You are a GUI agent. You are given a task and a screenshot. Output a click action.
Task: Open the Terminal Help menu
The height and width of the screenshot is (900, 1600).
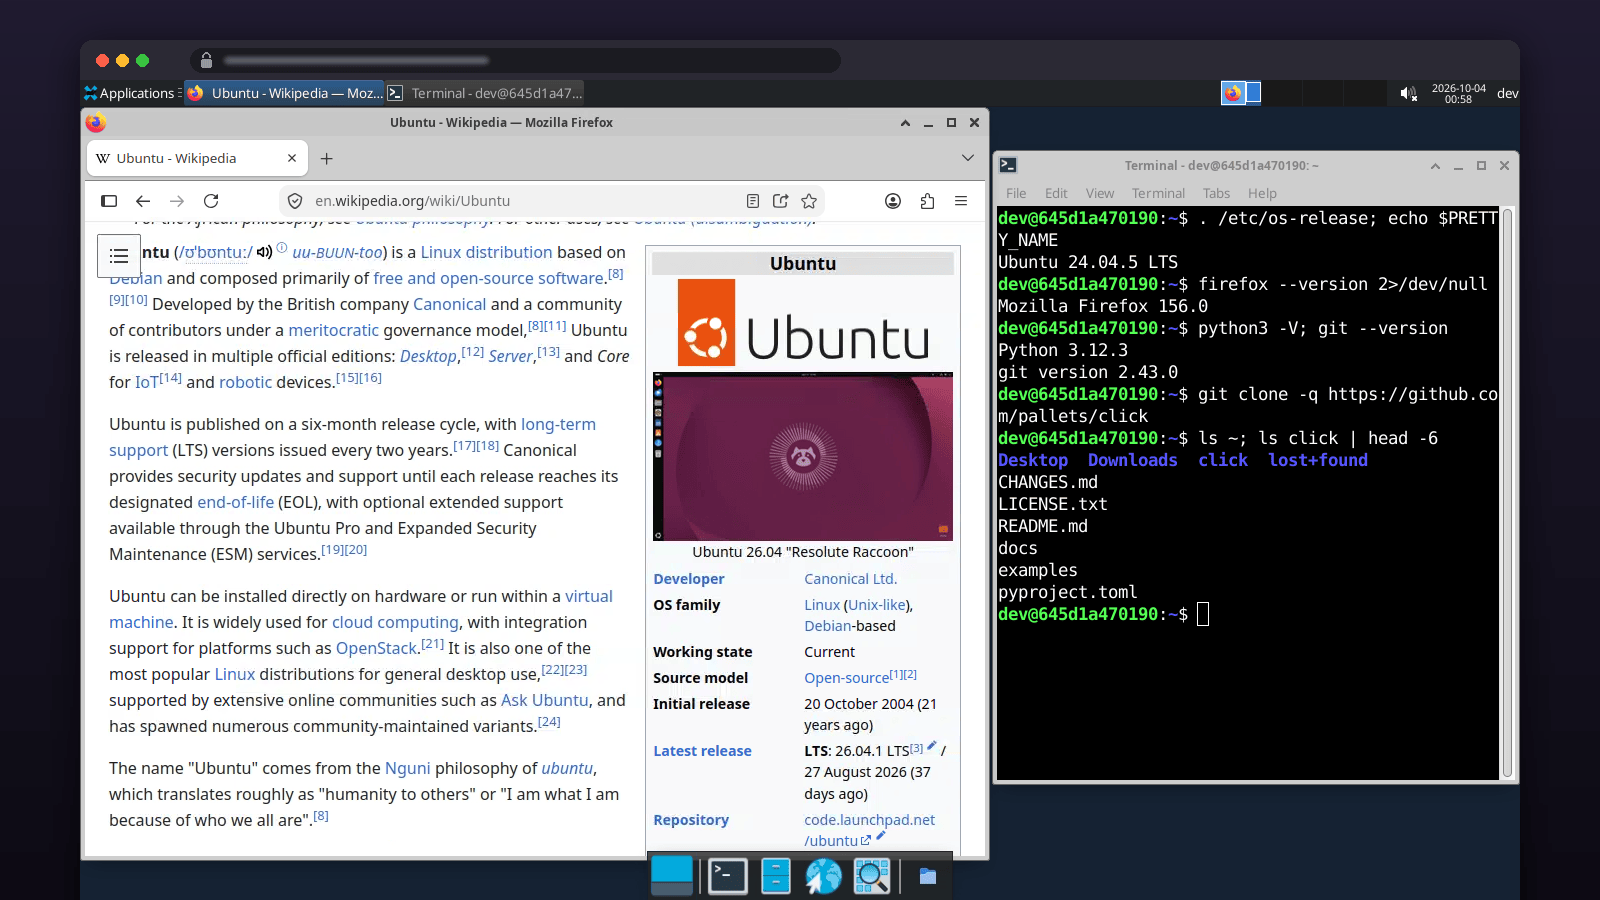pyautogui.click(x=1262, y=193)
